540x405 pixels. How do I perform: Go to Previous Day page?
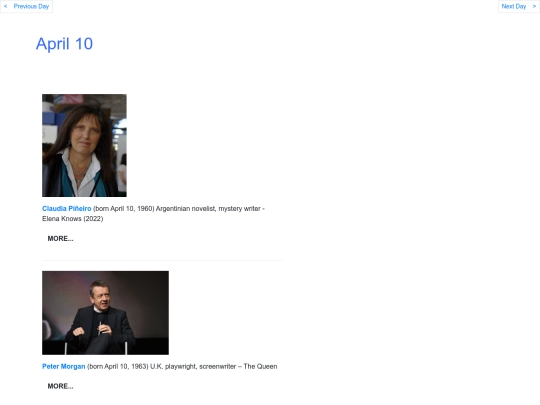click(27, 6)
